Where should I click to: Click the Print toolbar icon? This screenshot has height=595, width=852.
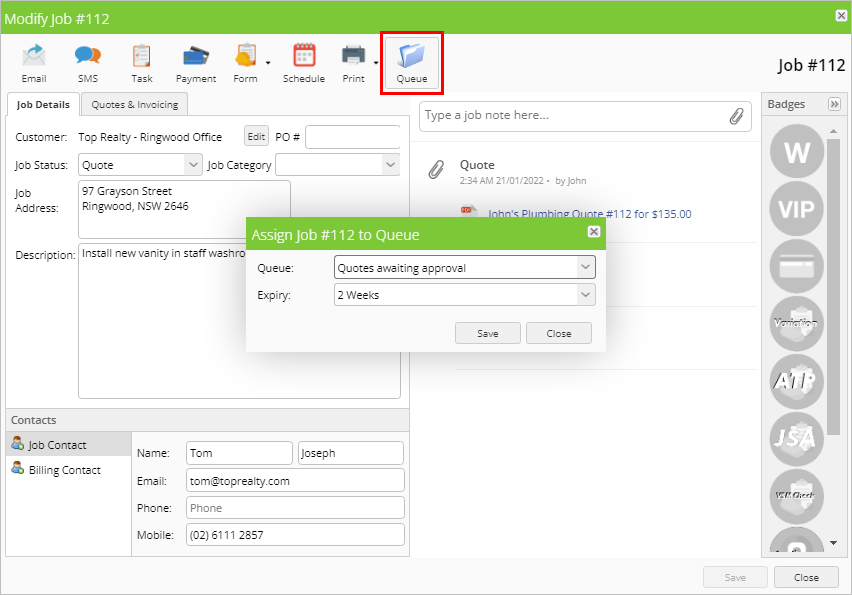[353, 64]
